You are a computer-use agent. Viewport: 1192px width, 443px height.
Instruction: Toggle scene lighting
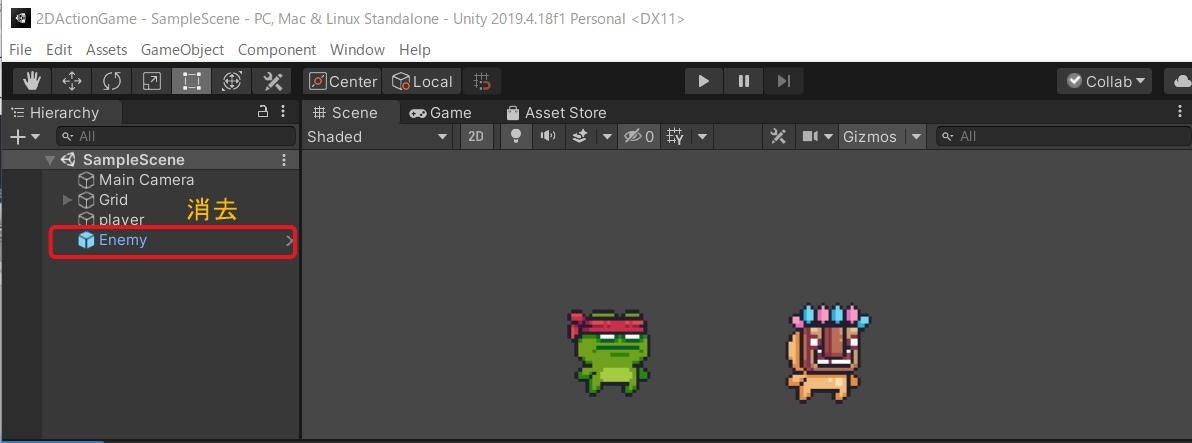(x=516, y=137)
